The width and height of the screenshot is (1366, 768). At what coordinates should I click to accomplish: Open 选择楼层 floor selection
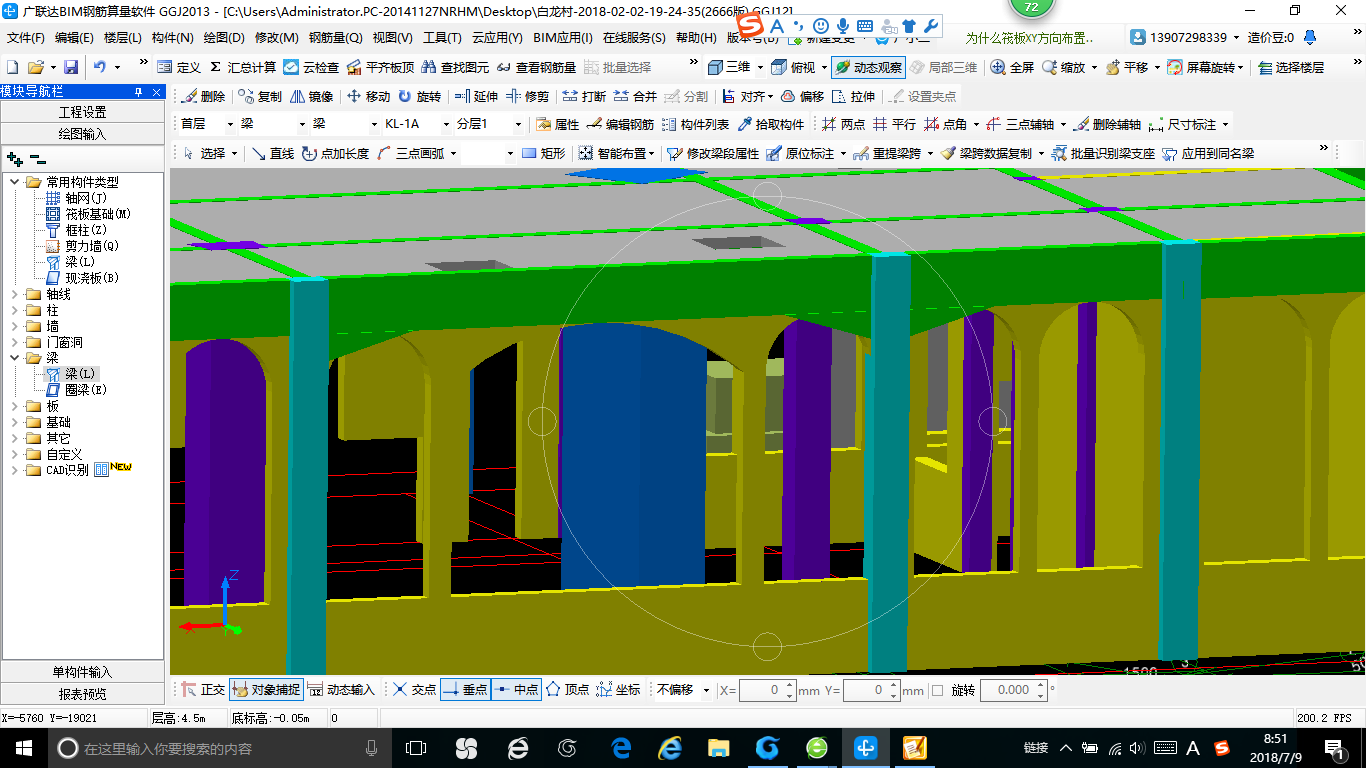click(x=1290, y=67)
